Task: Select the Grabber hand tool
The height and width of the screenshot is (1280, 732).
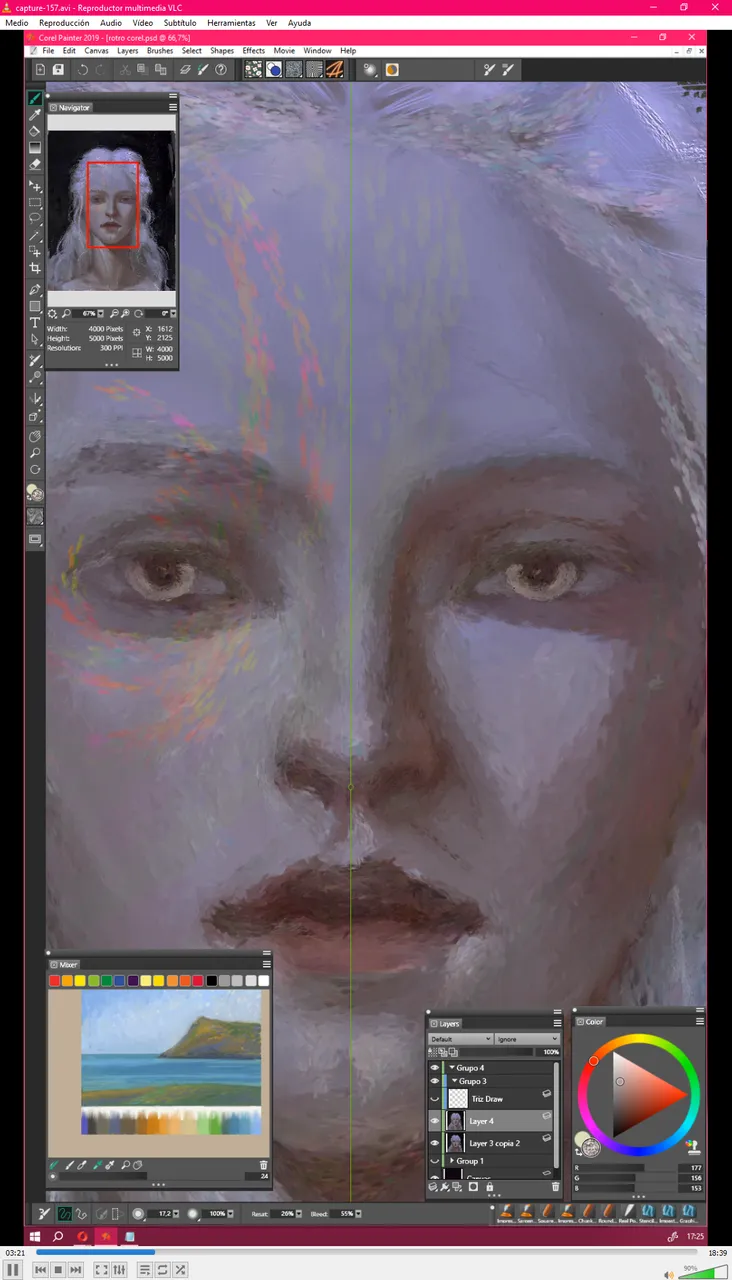Action: click(x=35, y=436)
